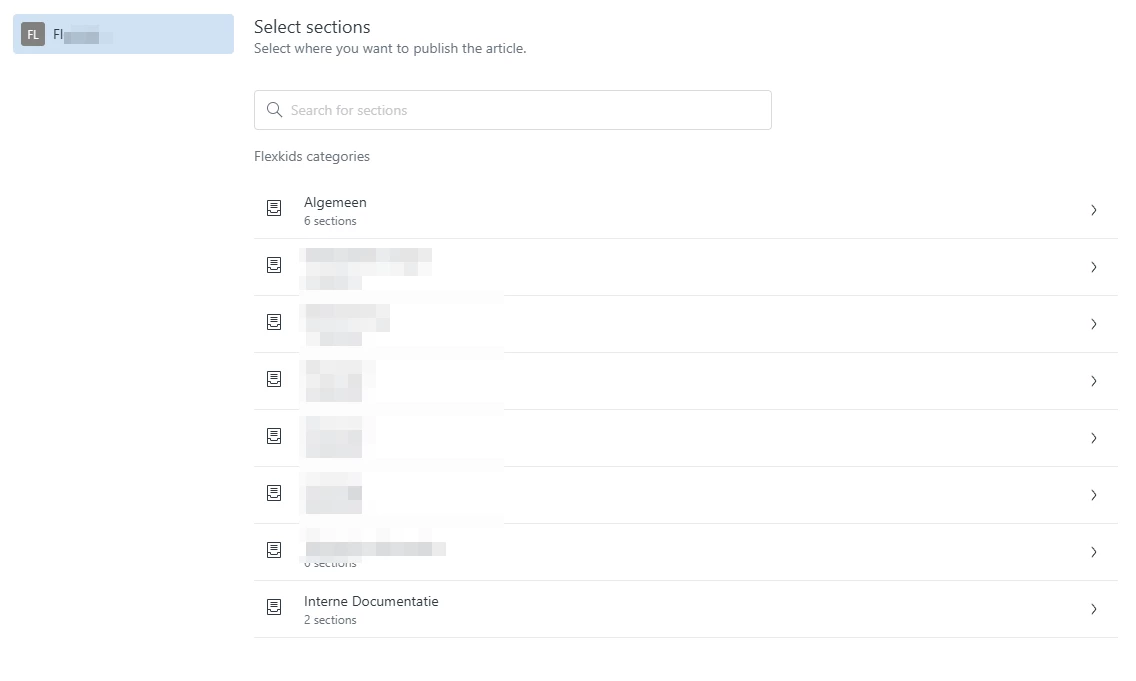The width and height of the screenshot is (1136, 681).
Task: Click the magnifier icon in search box
Action: (x=275, y=109)
